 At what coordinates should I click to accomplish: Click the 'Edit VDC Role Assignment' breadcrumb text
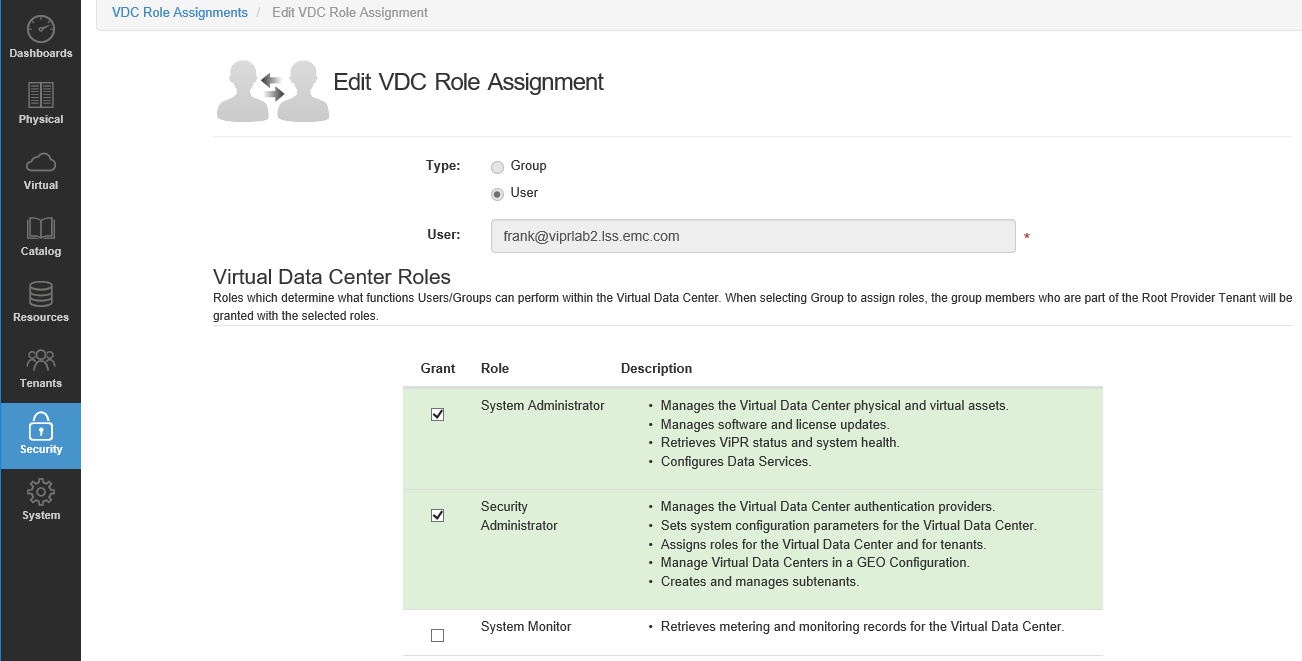[x=350, y=13]
